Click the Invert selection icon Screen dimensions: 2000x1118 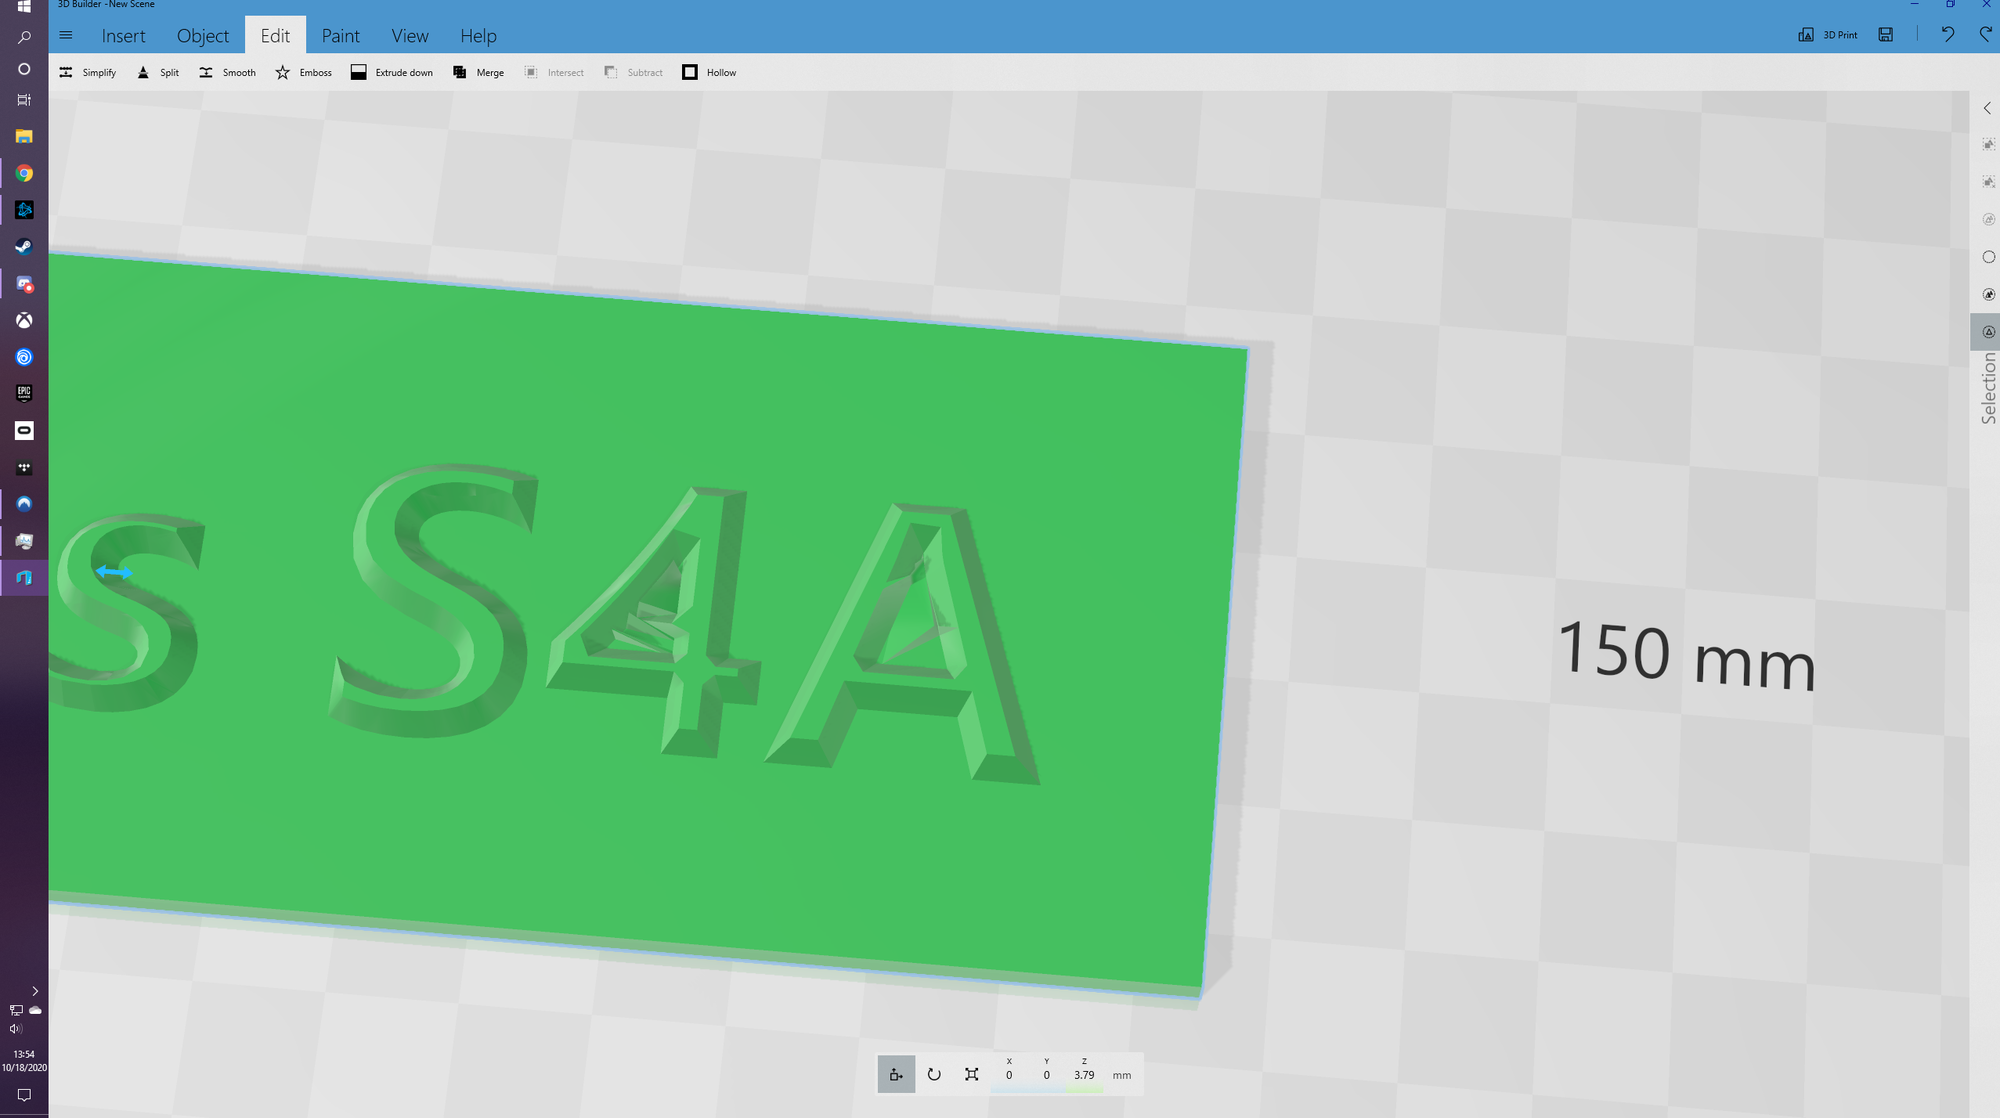click(x=1989, y=295)
